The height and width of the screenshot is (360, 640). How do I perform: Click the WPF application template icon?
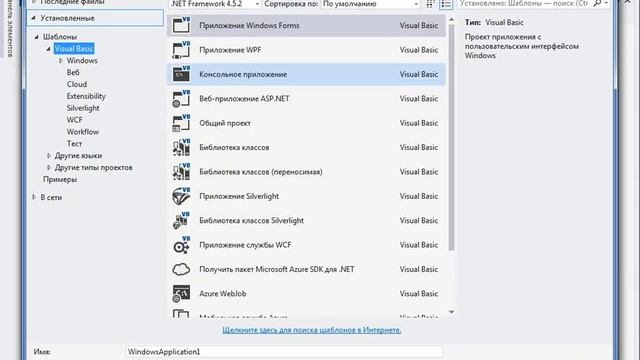point(181,50)
